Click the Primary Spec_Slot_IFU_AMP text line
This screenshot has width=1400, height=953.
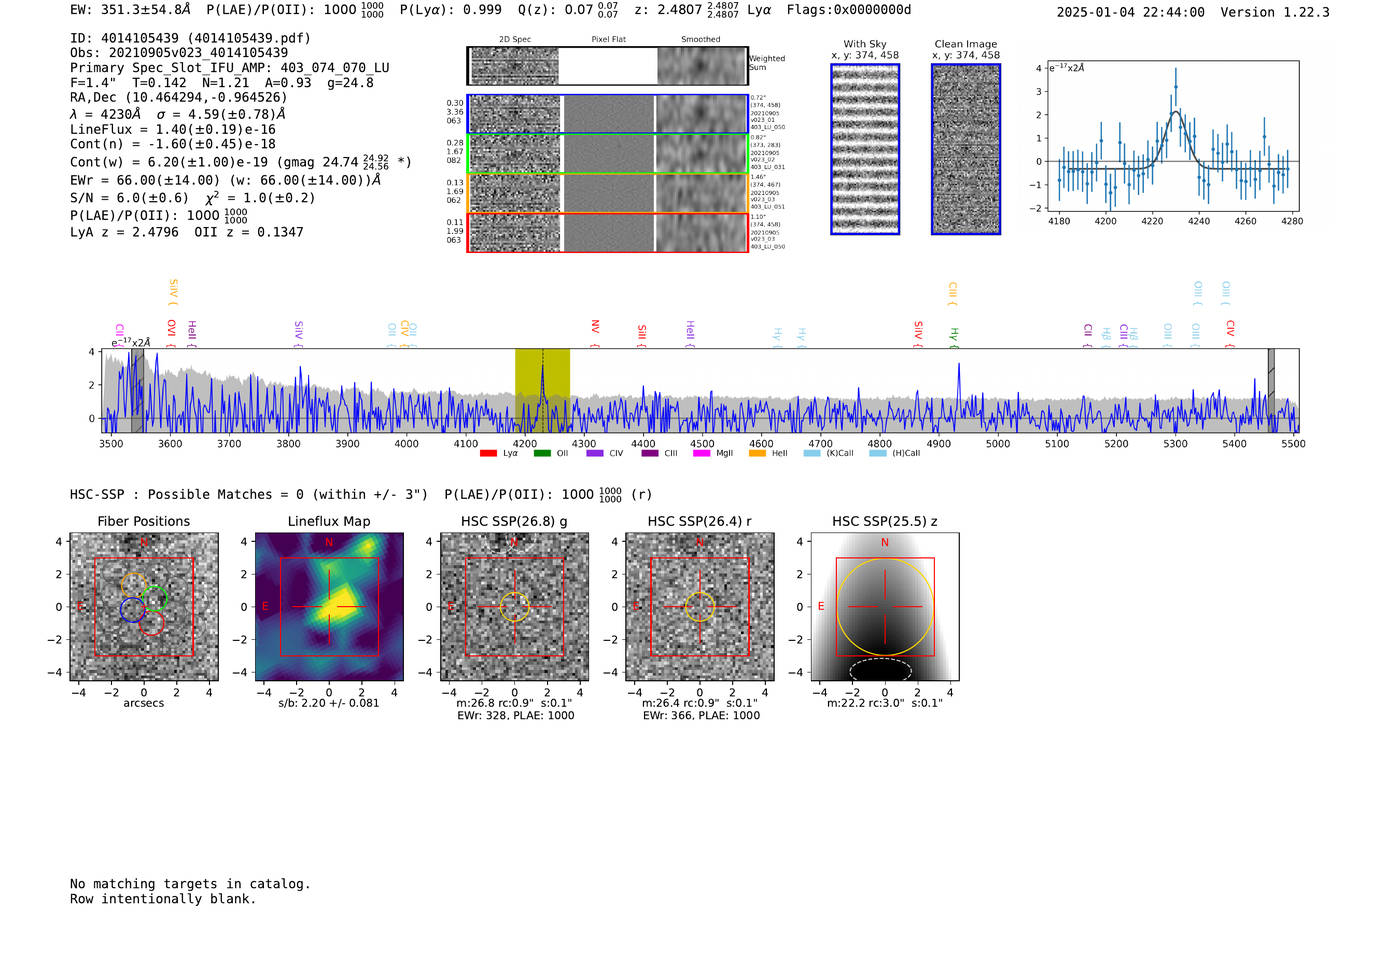[230, 68]
